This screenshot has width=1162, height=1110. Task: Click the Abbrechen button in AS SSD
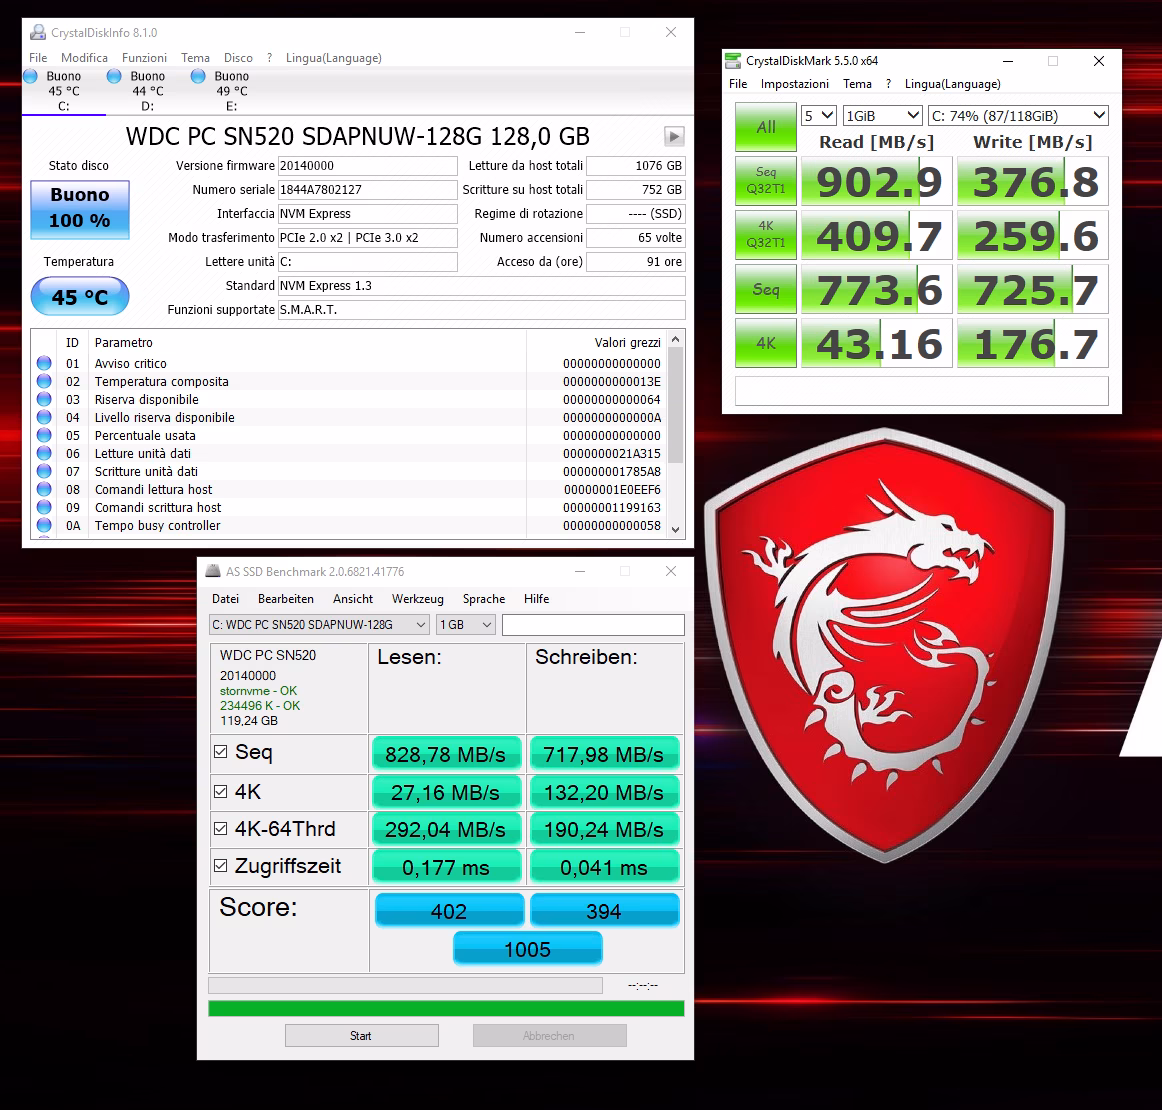[549, 1035]
